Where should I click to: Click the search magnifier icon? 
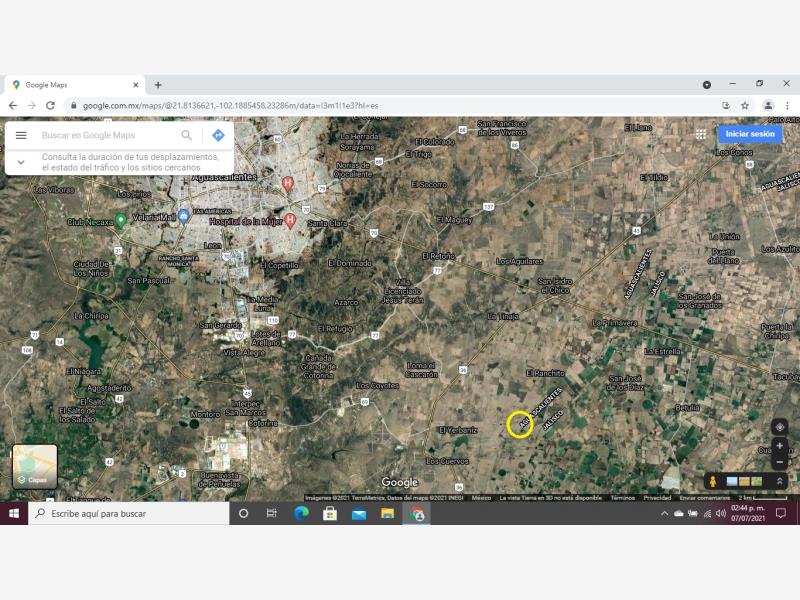tap(187, 135)
